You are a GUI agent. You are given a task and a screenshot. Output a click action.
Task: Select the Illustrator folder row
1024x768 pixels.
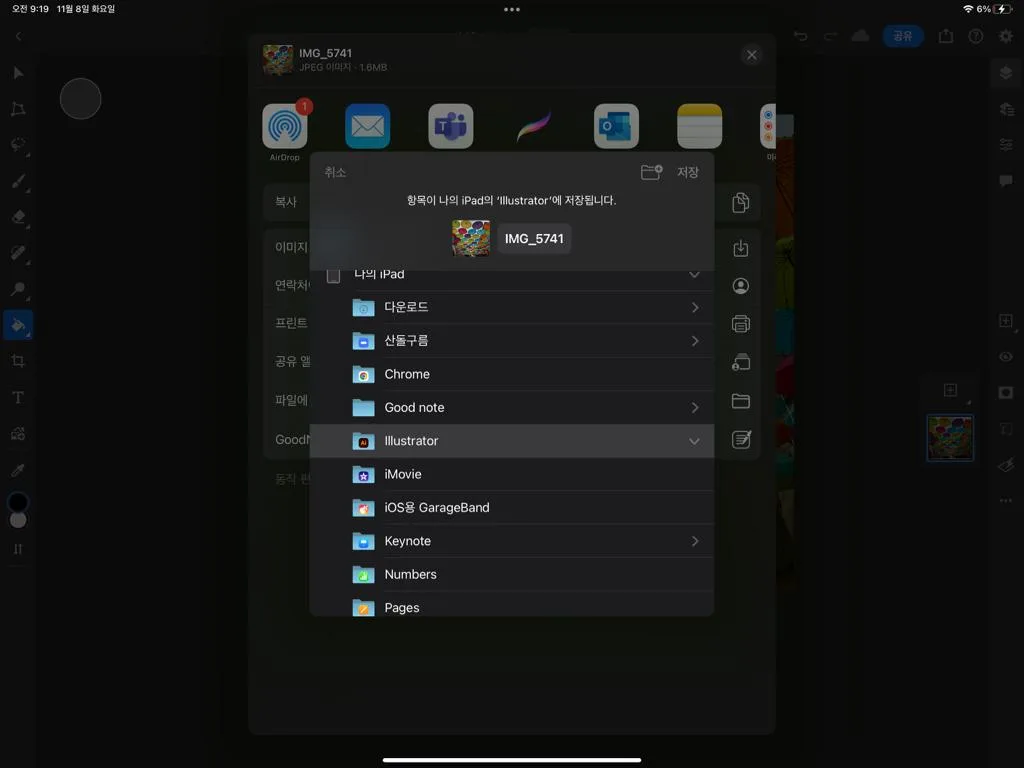pos(511,441)
